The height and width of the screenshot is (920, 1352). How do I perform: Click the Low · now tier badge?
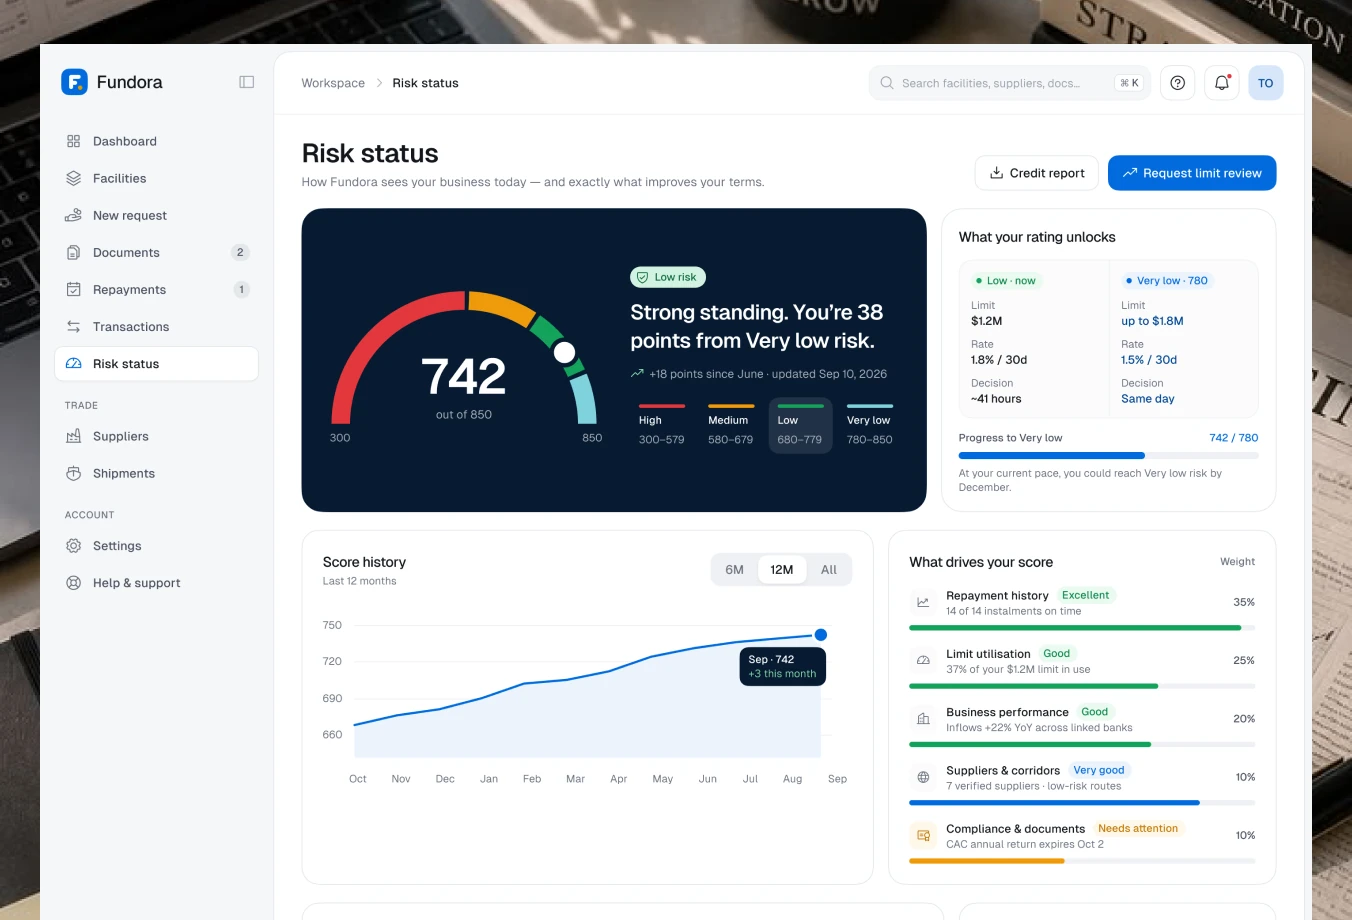(1006, 281)
